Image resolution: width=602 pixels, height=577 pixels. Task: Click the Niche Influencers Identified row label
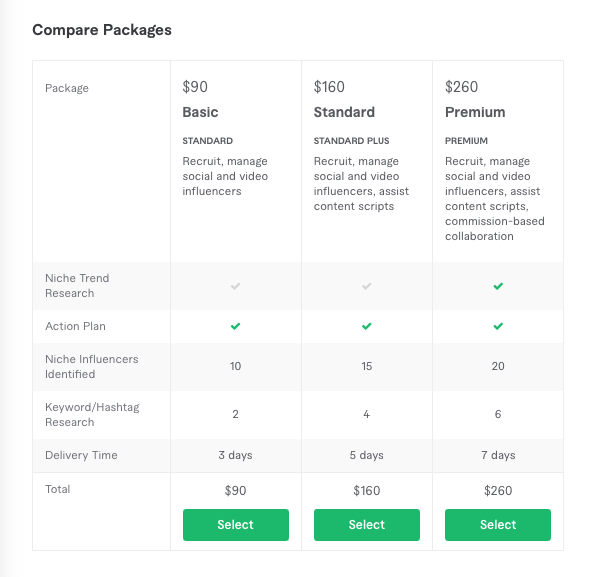click(x=91, y=367)
